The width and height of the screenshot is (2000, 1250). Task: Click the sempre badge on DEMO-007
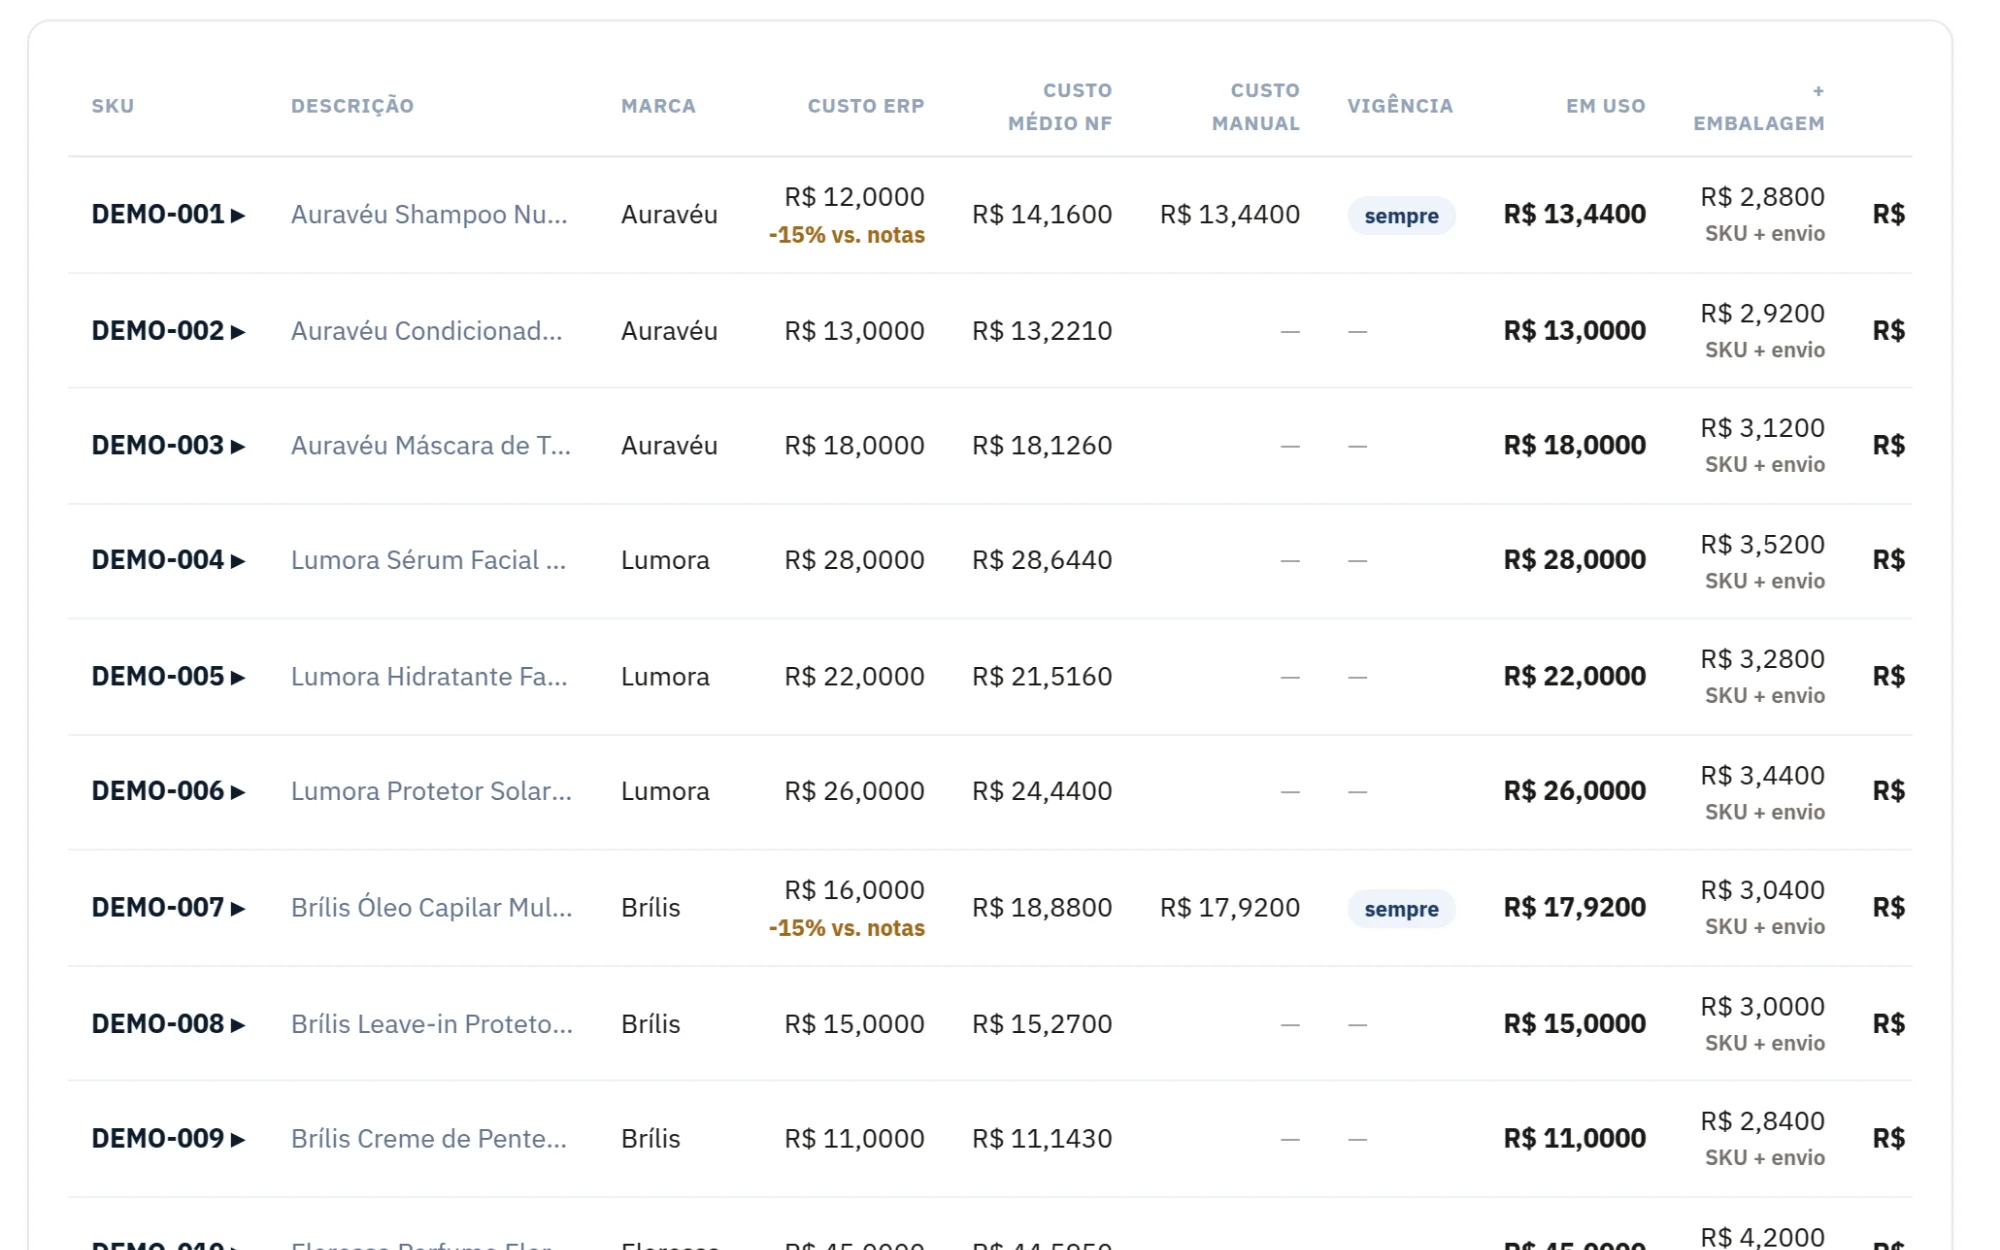click(x=1401, y=909)
